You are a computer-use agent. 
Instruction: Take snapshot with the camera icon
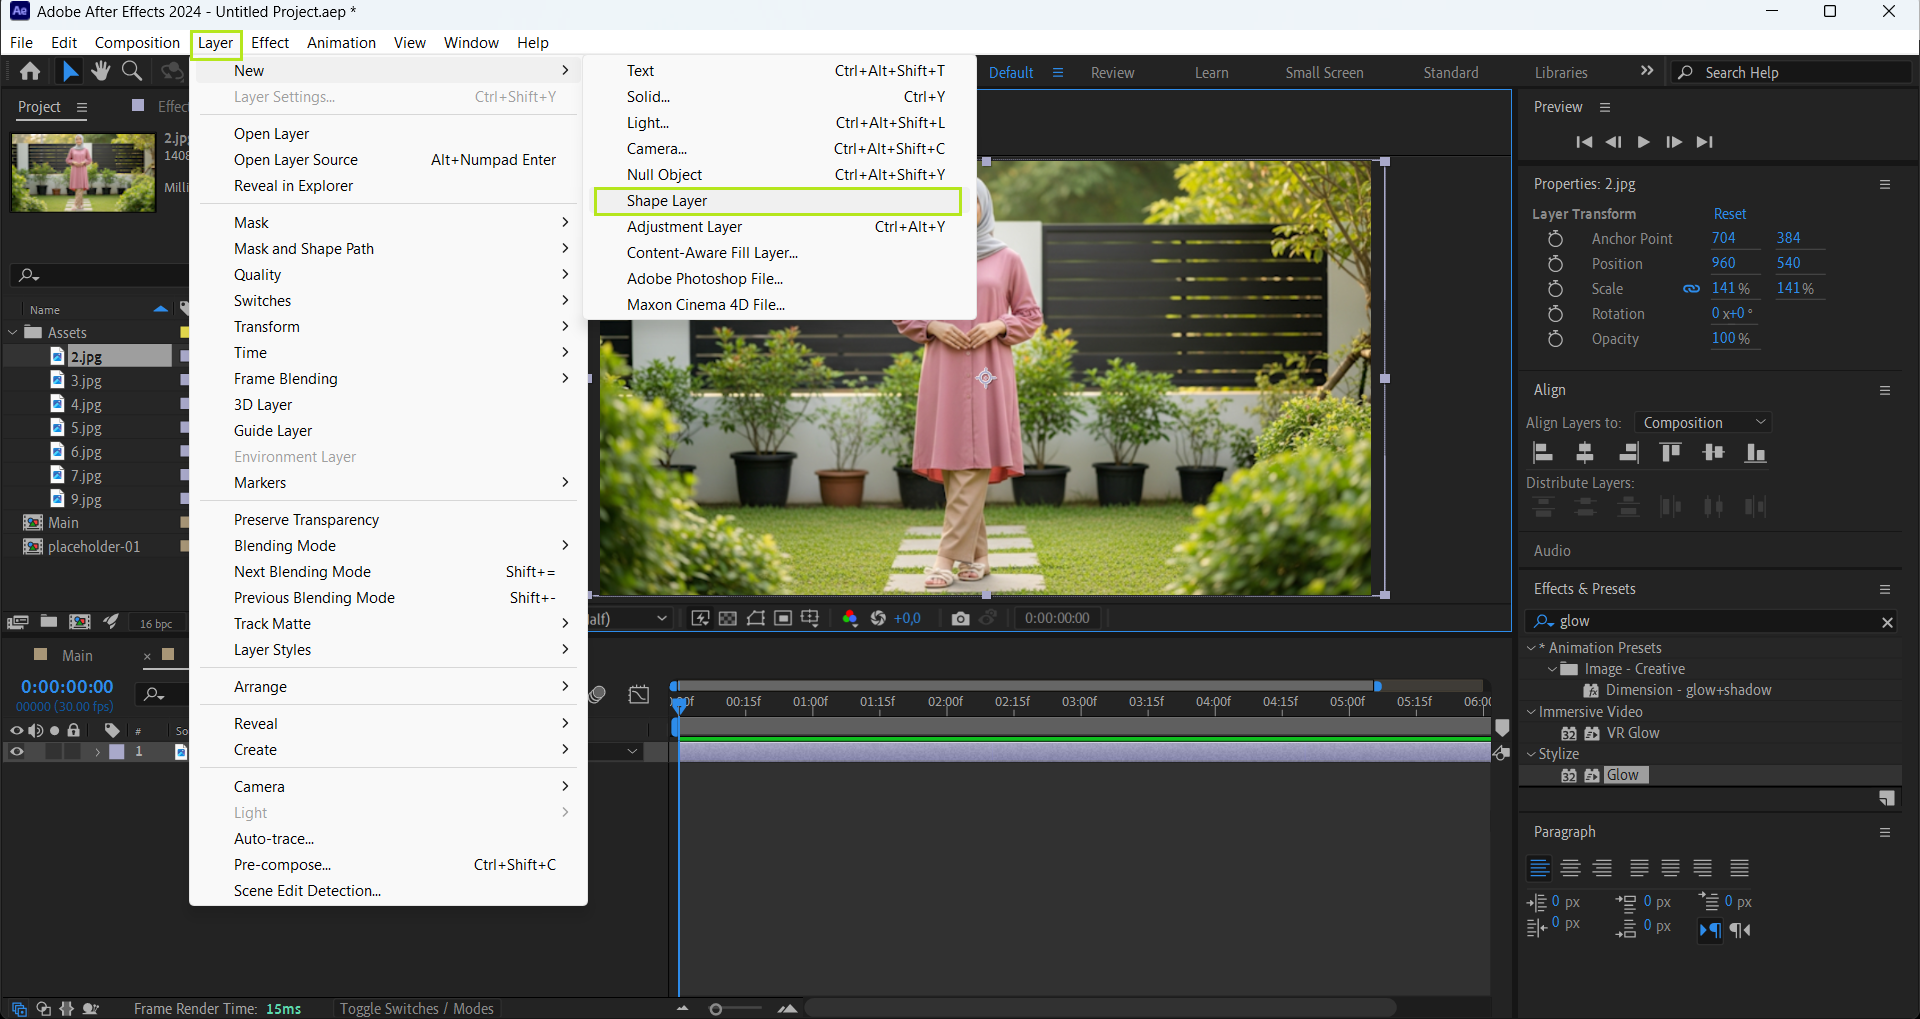(960, 618)
